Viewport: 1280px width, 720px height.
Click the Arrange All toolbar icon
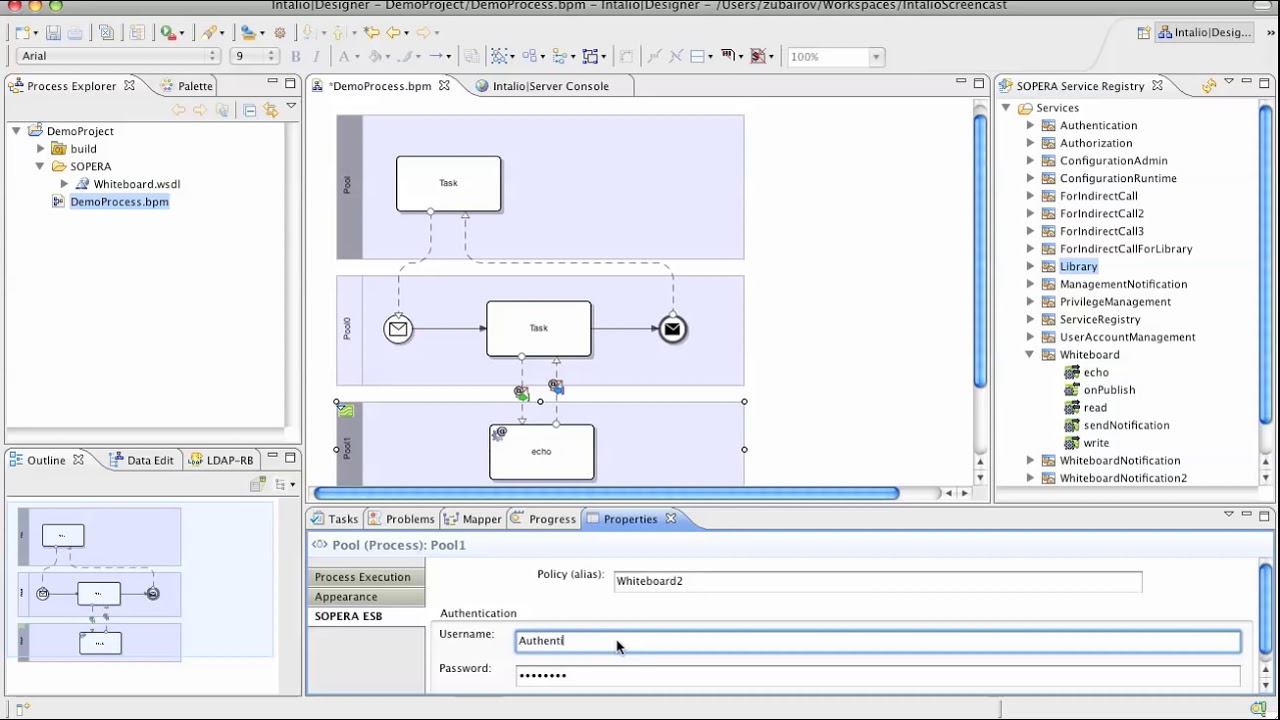click(x=528, y=57)
